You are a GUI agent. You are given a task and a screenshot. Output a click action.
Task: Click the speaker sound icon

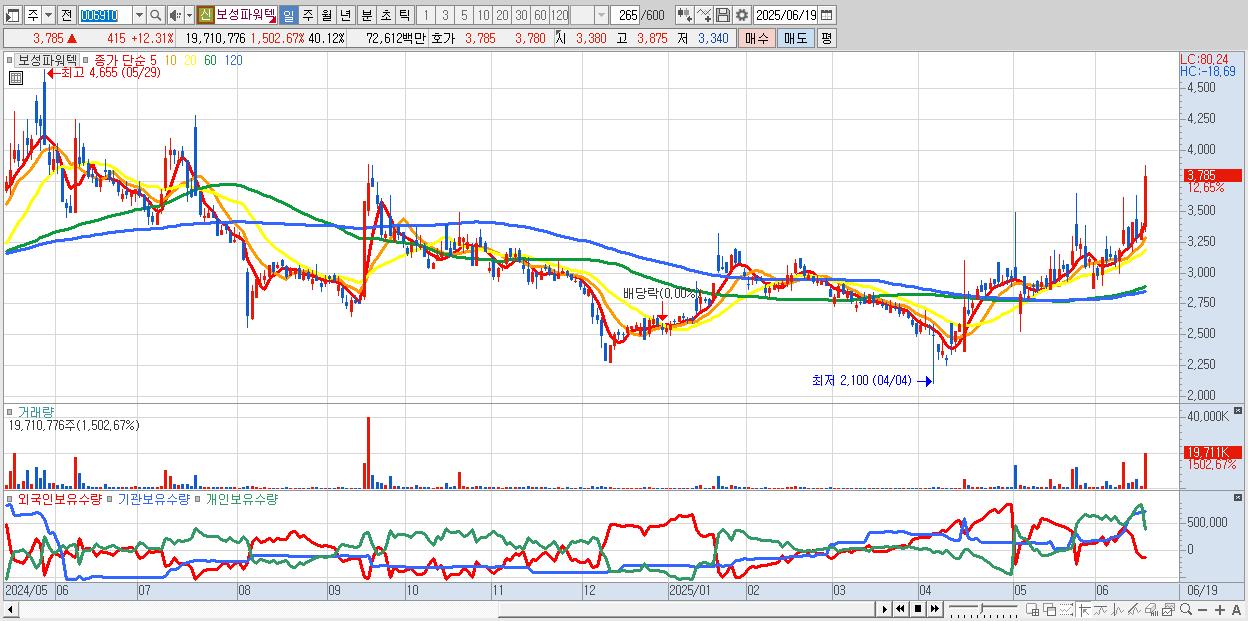coord(175,15)
